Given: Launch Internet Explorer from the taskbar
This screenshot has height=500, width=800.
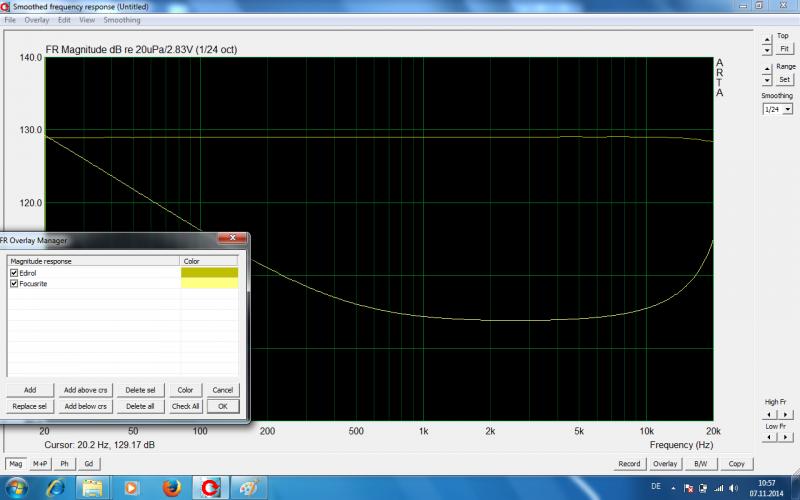Looking at the screenshot, I should click(56, 487).
